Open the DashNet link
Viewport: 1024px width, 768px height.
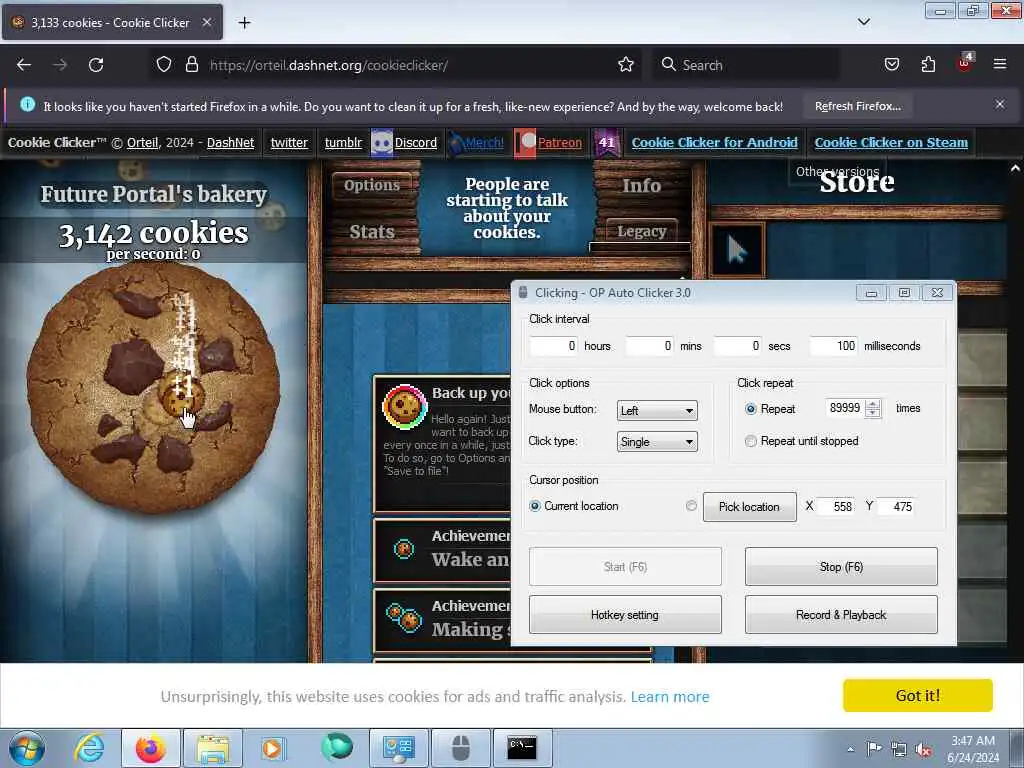[x=231, y=142]
